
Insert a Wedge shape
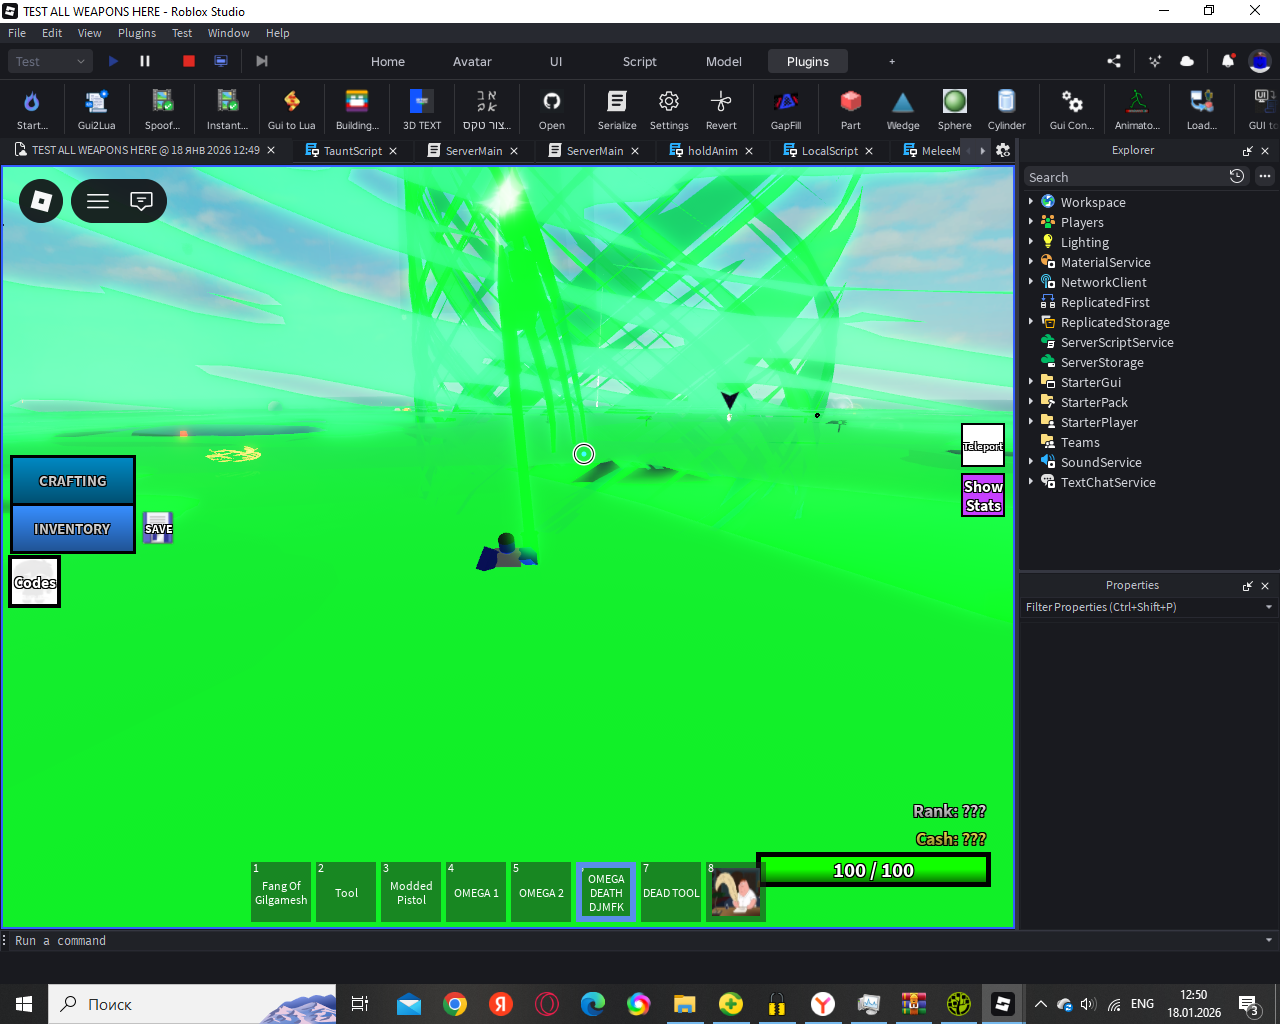903,109
